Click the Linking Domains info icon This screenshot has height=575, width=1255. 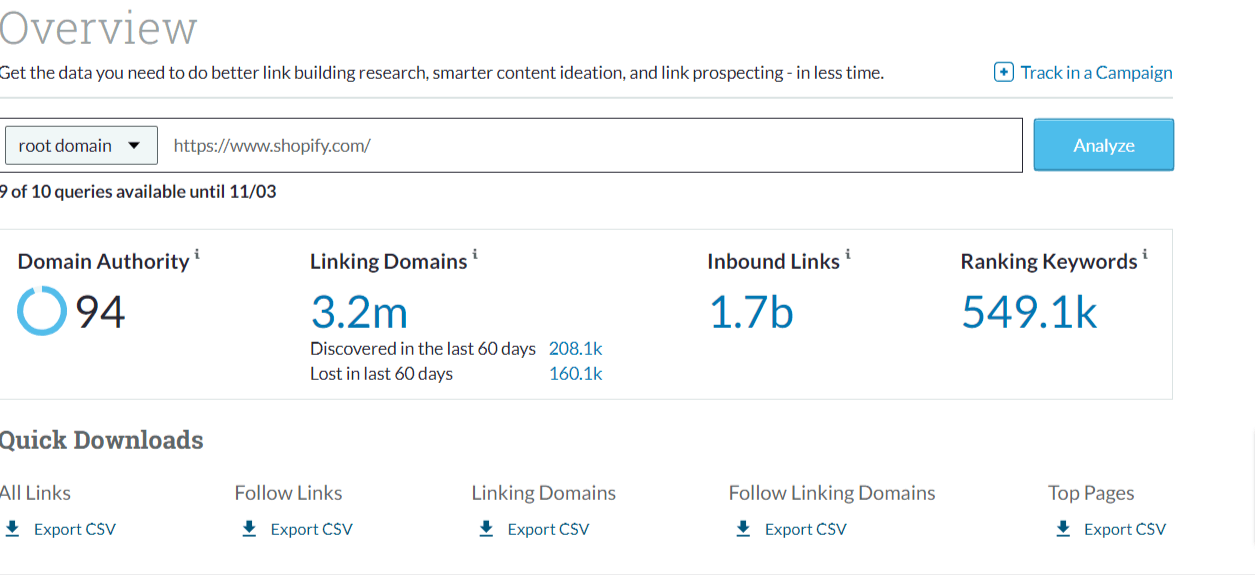pos(475,256)
